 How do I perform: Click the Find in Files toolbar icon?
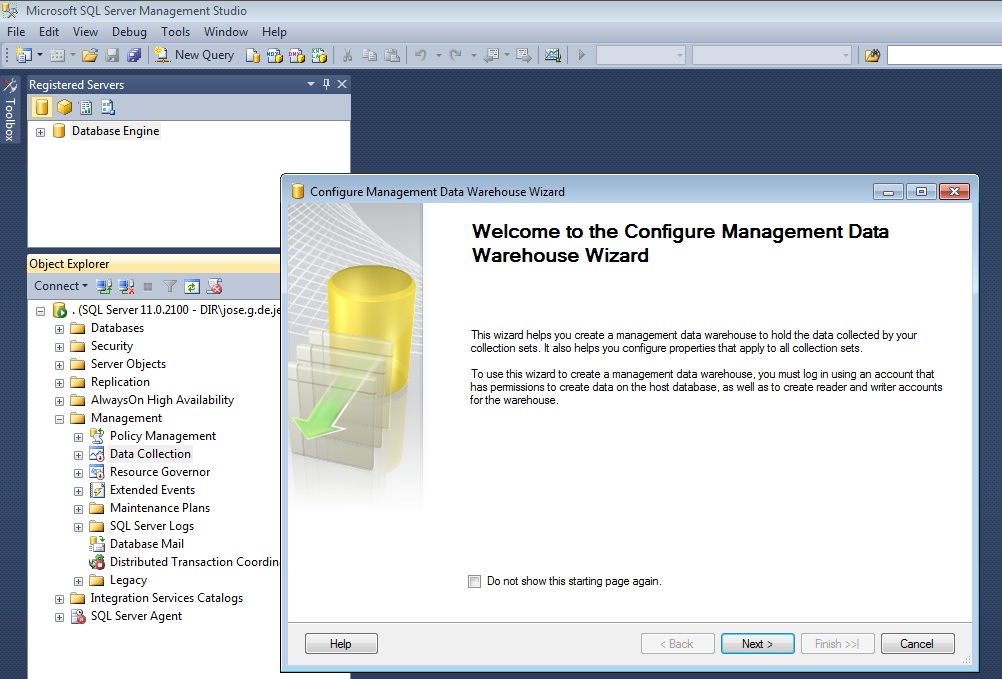(873, 56)
